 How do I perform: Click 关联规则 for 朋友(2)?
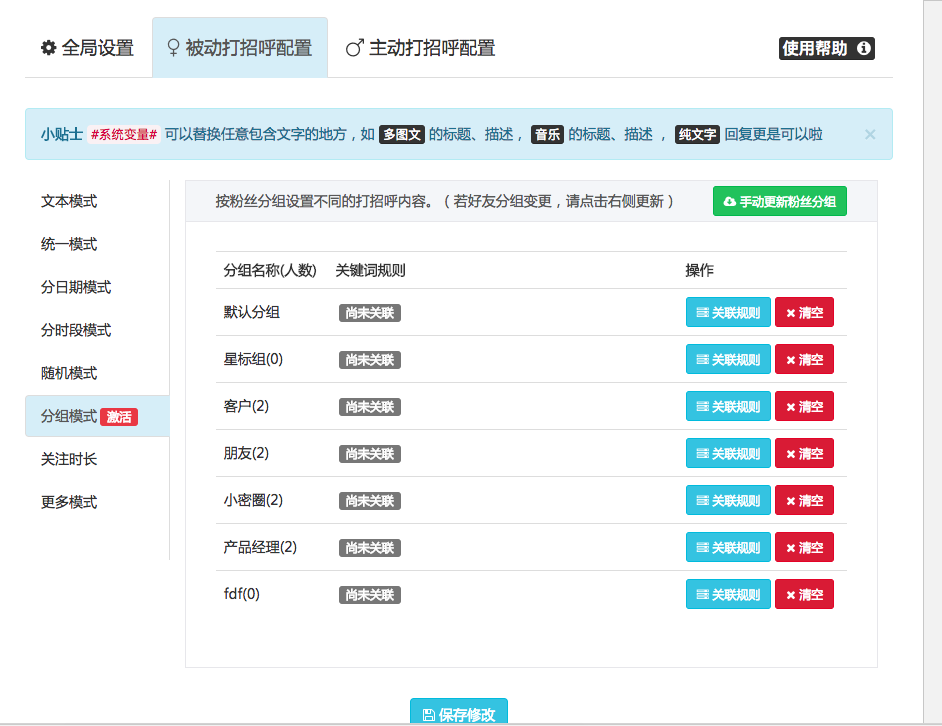point(728,453)
